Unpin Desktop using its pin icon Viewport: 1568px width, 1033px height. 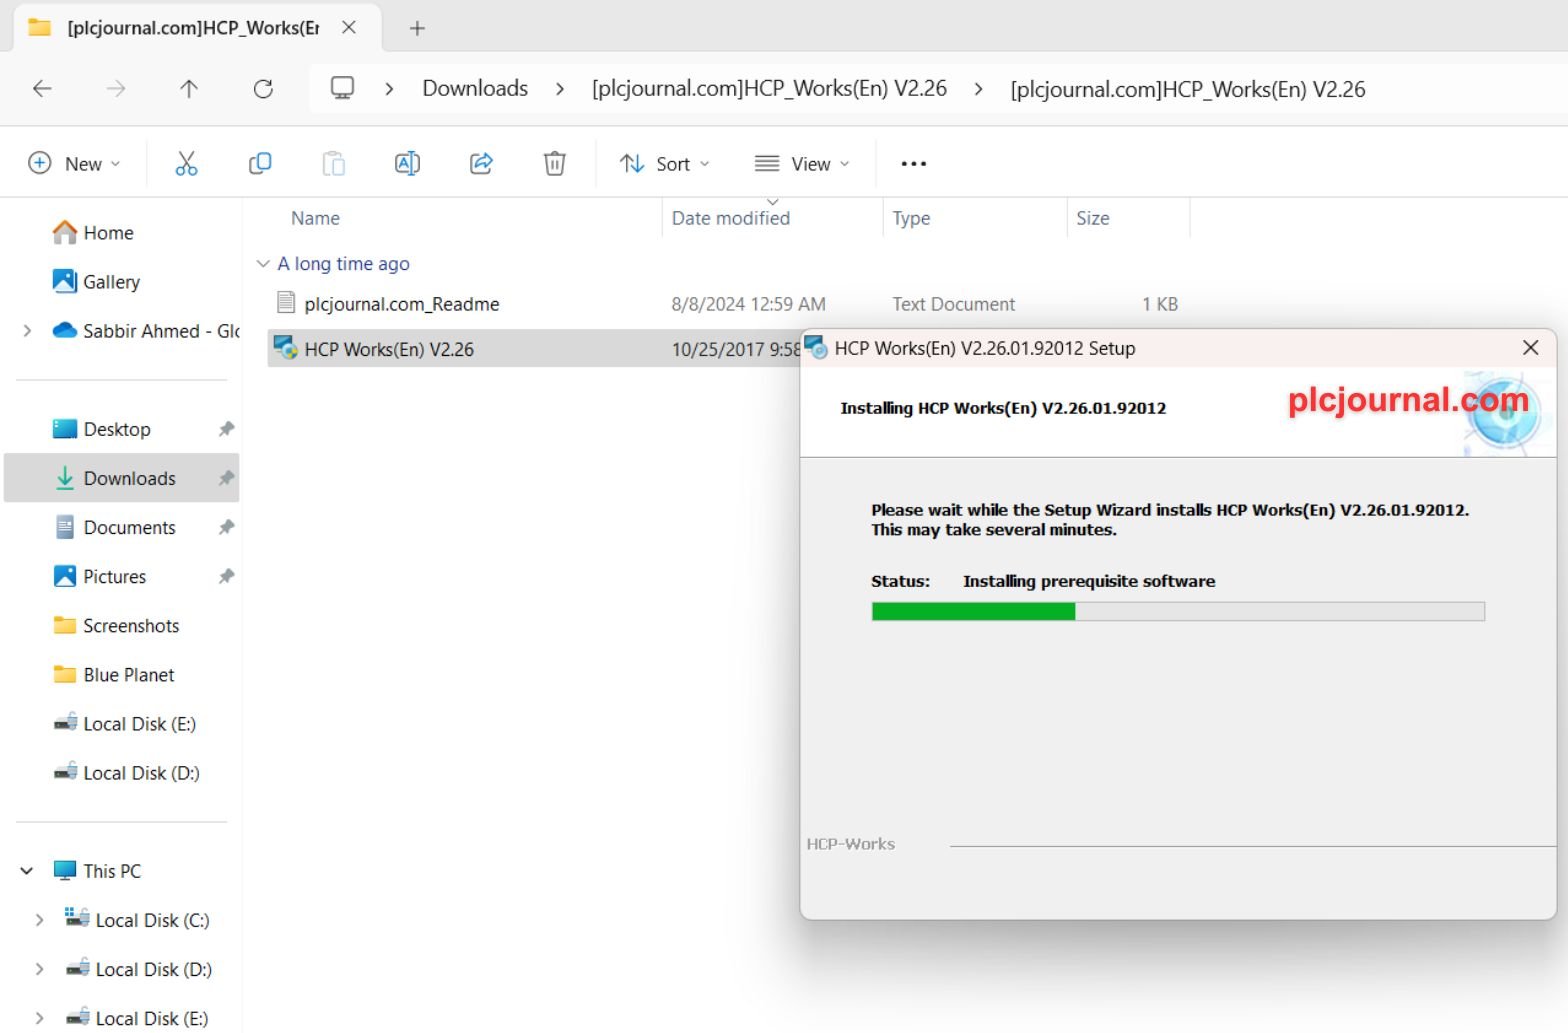point(226,429)
